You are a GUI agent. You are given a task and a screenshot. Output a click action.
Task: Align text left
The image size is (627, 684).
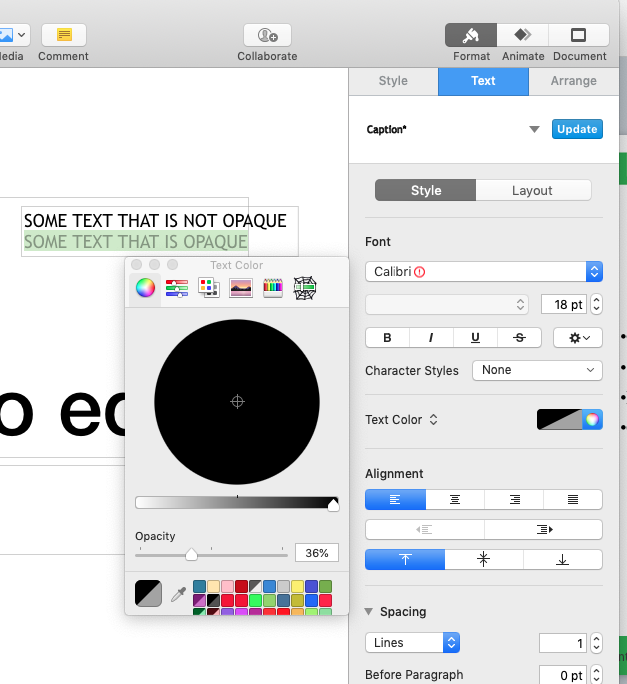click(395, 499)
